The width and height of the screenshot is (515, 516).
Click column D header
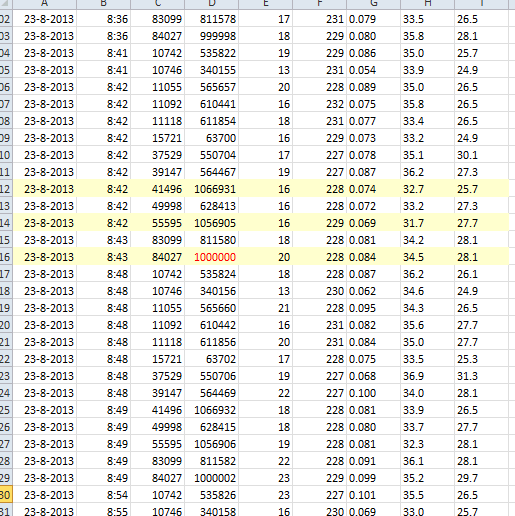point(211,4)
